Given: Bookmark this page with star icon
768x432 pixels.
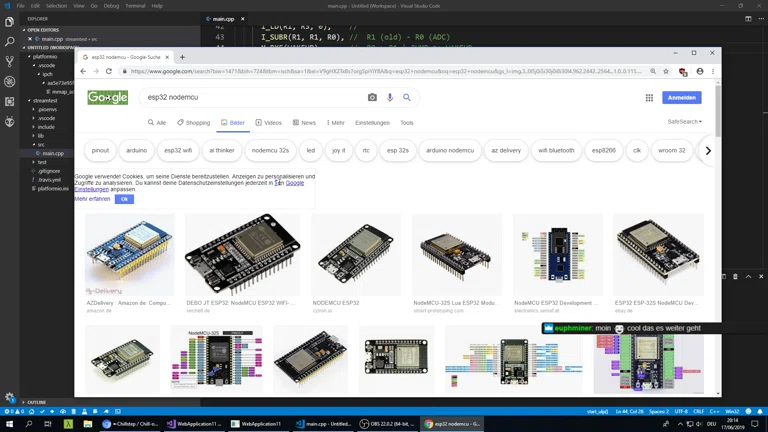Looking at the screenshot, I should (x=666, y=72).
